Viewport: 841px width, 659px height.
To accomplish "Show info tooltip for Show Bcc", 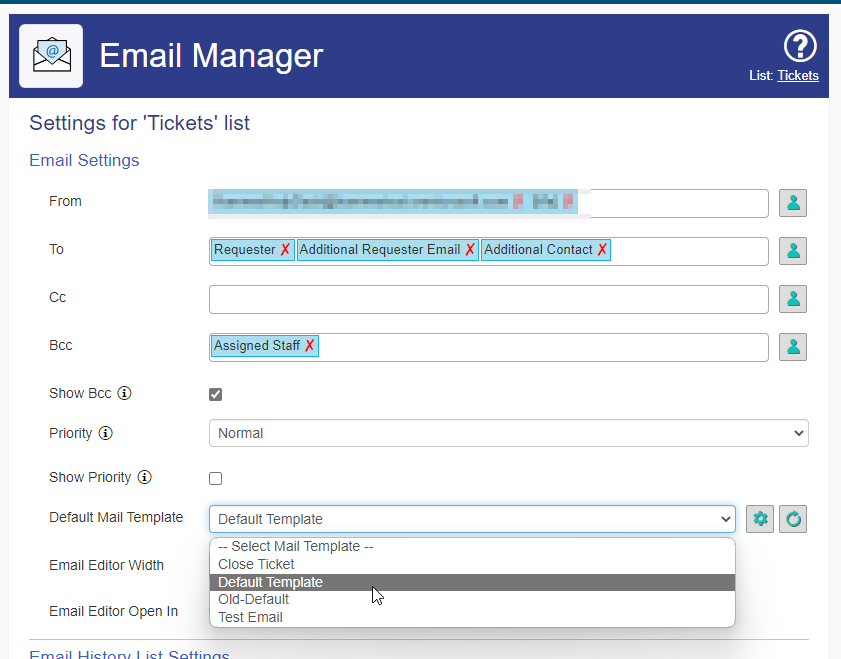I will (x=124, y=393).
